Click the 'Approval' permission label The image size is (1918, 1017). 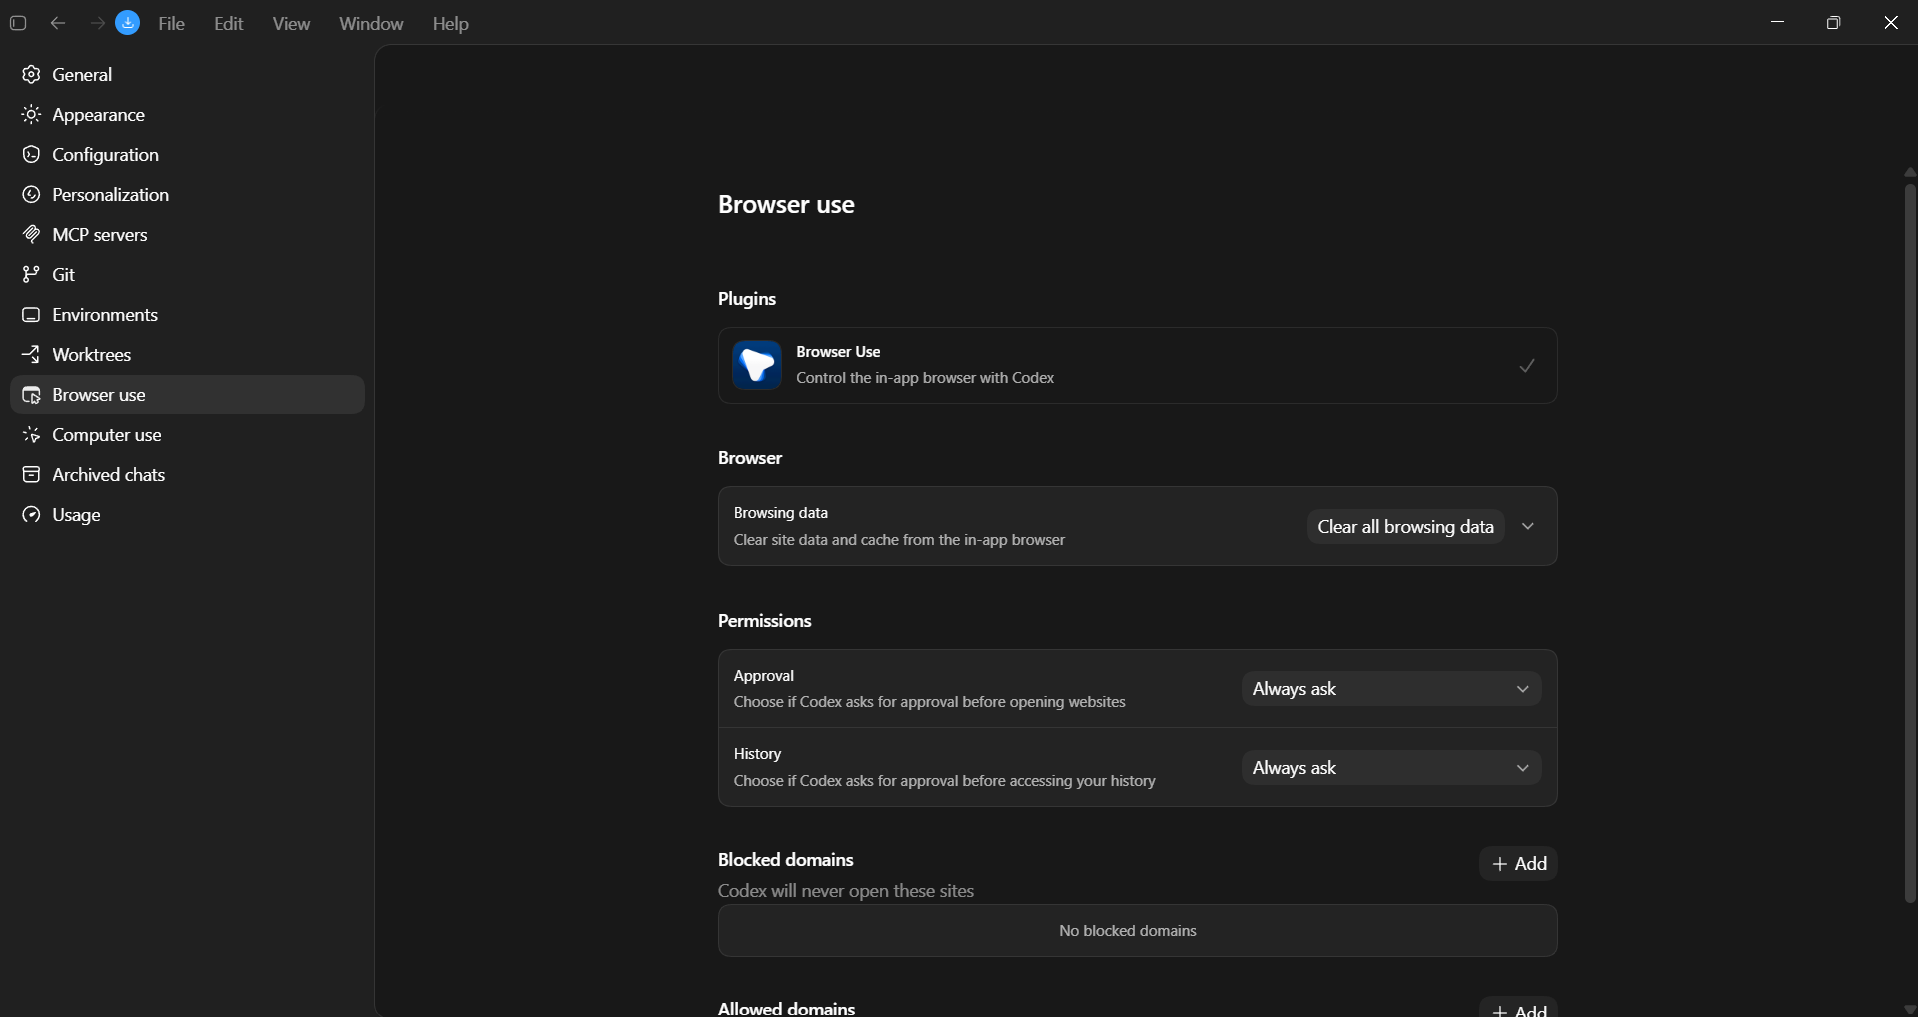(x=764, y=676)
